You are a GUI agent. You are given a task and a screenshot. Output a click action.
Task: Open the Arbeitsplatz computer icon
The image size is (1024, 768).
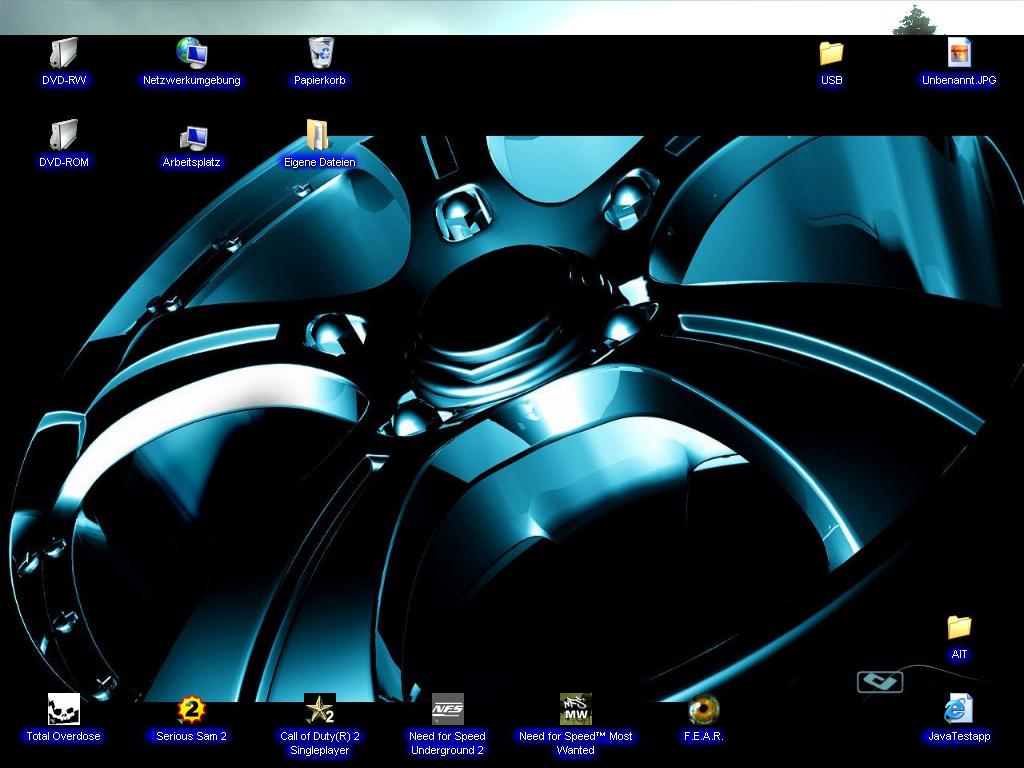click(192, 137)
